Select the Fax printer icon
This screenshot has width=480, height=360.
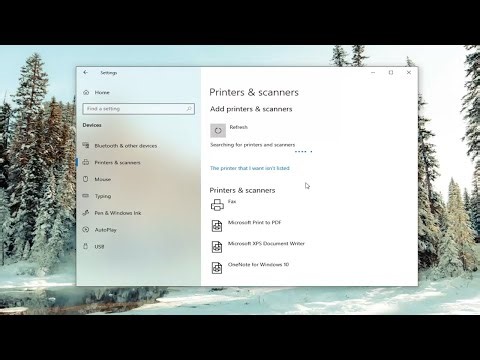[217, 205]
